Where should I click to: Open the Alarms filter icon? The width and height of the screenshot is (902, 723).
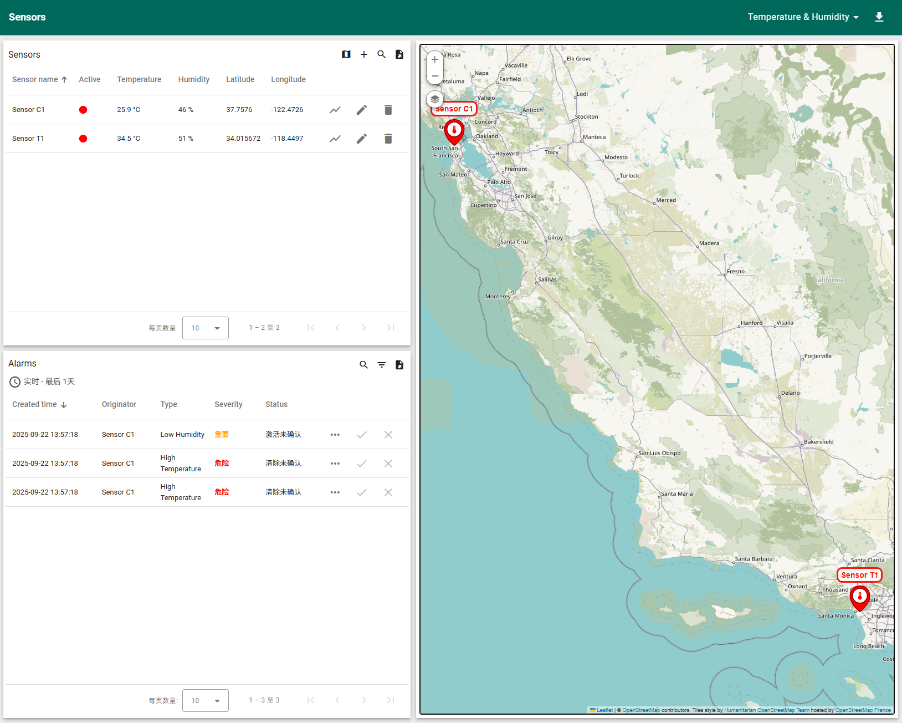[x=381, y=365]
